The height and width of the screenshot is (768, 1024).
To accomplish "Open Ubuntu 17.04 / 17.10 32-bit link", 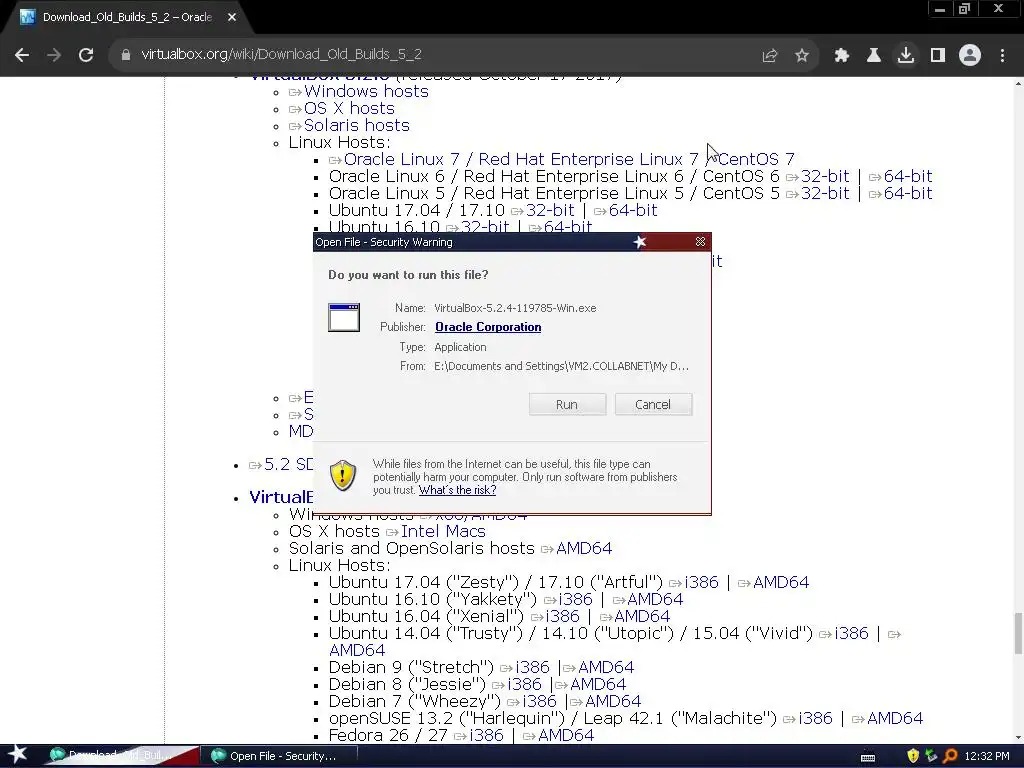I will (550, 210).
